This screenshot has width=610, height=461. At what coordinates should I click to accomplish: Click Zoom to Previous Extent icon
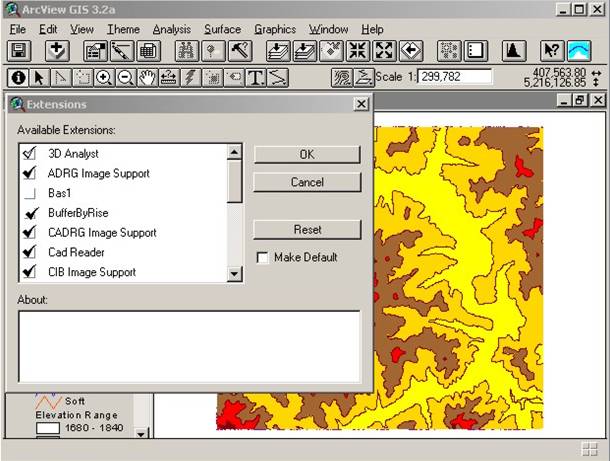[x=411, y=51]
